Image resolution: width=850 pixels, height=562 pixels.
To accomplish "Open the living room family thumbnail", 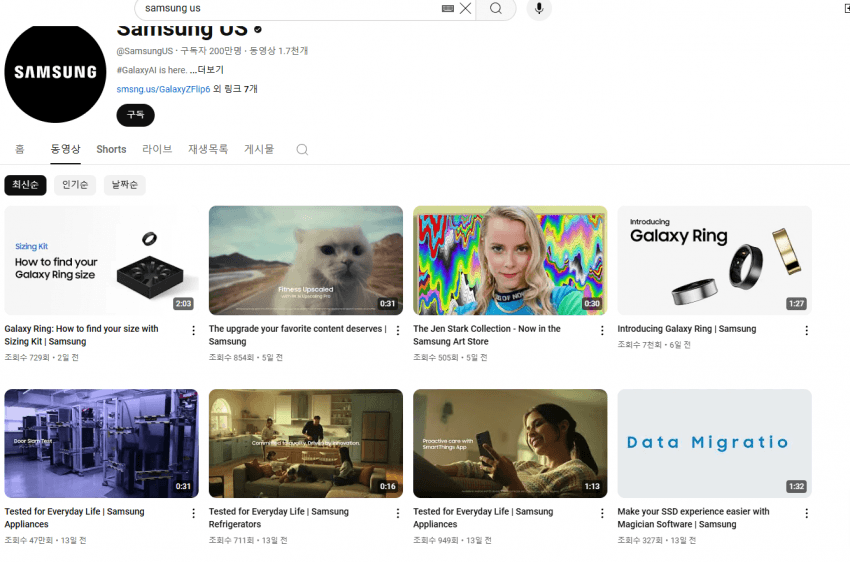I will tap(306, 443).
